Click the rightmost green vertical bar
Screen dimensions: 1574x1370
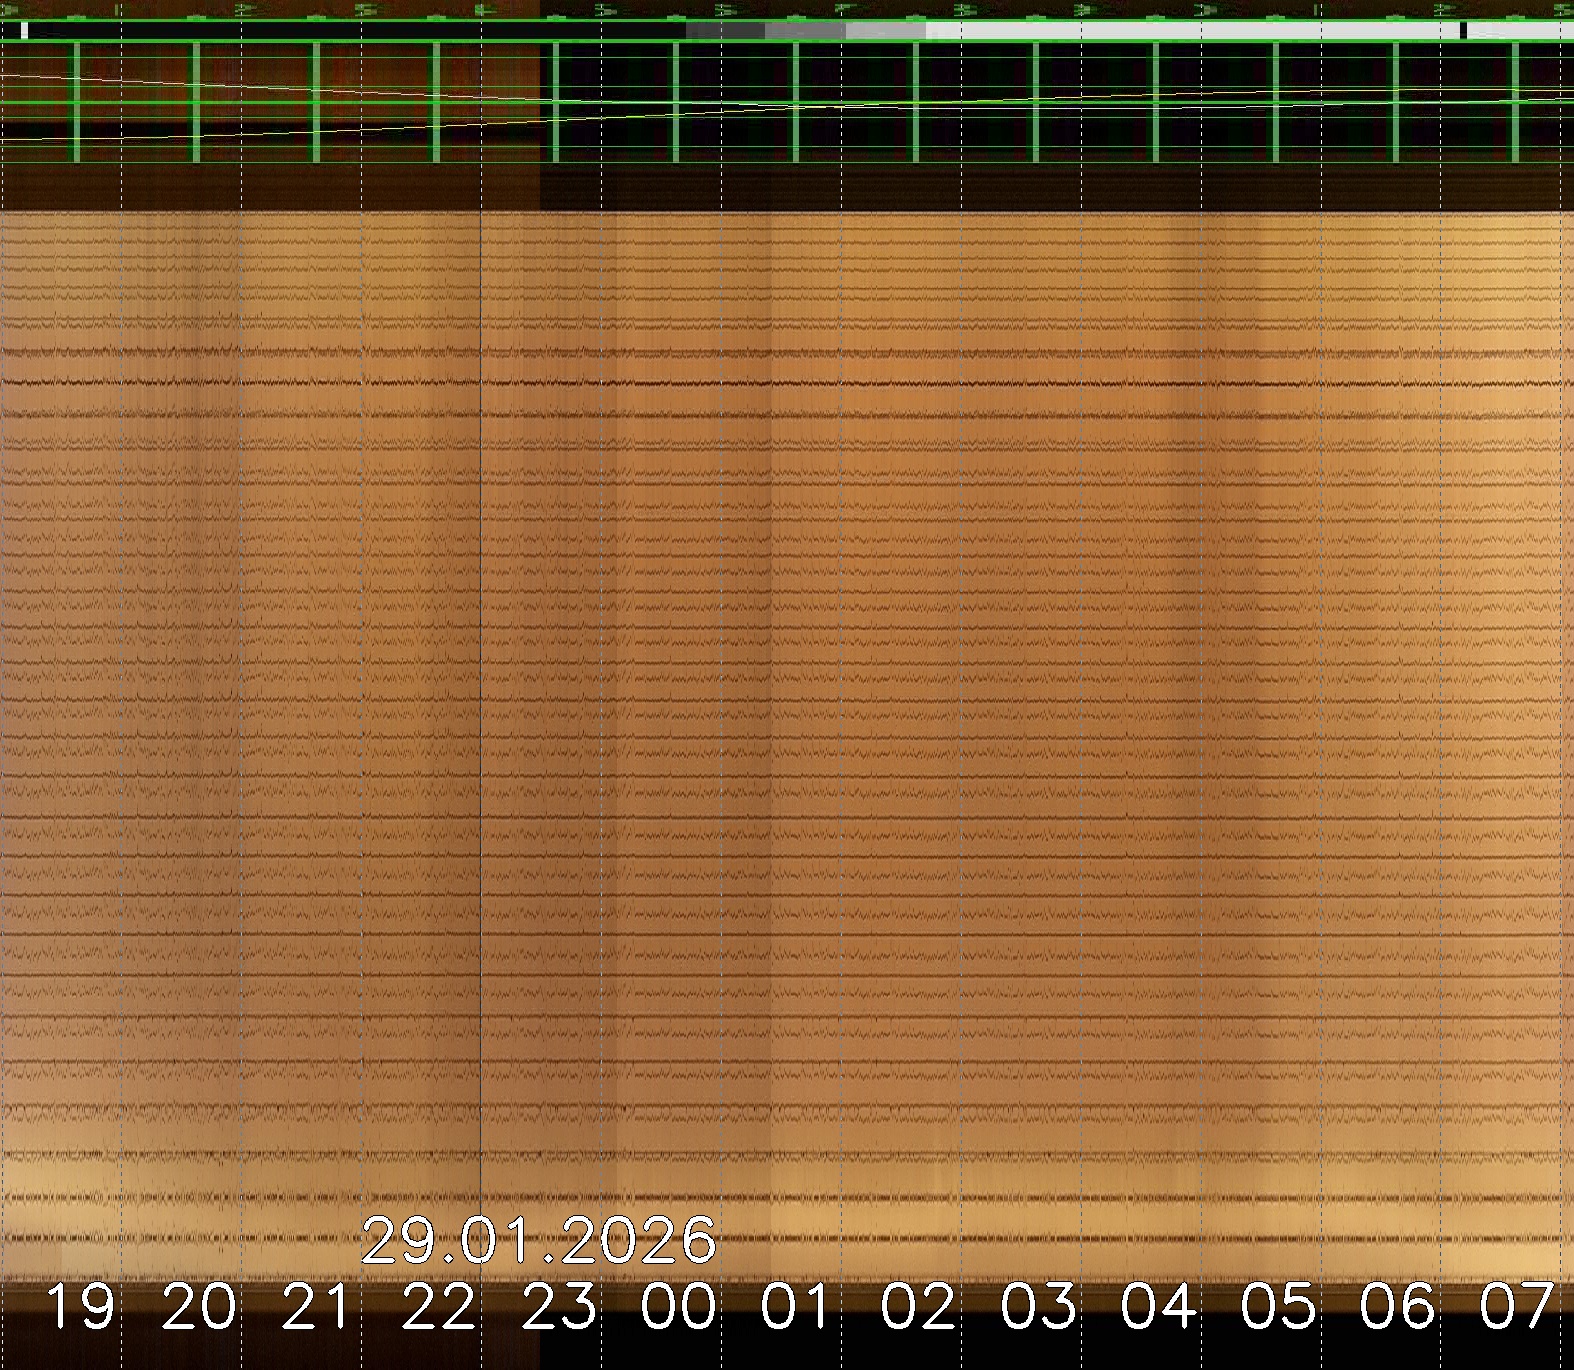pos(1516,102)
